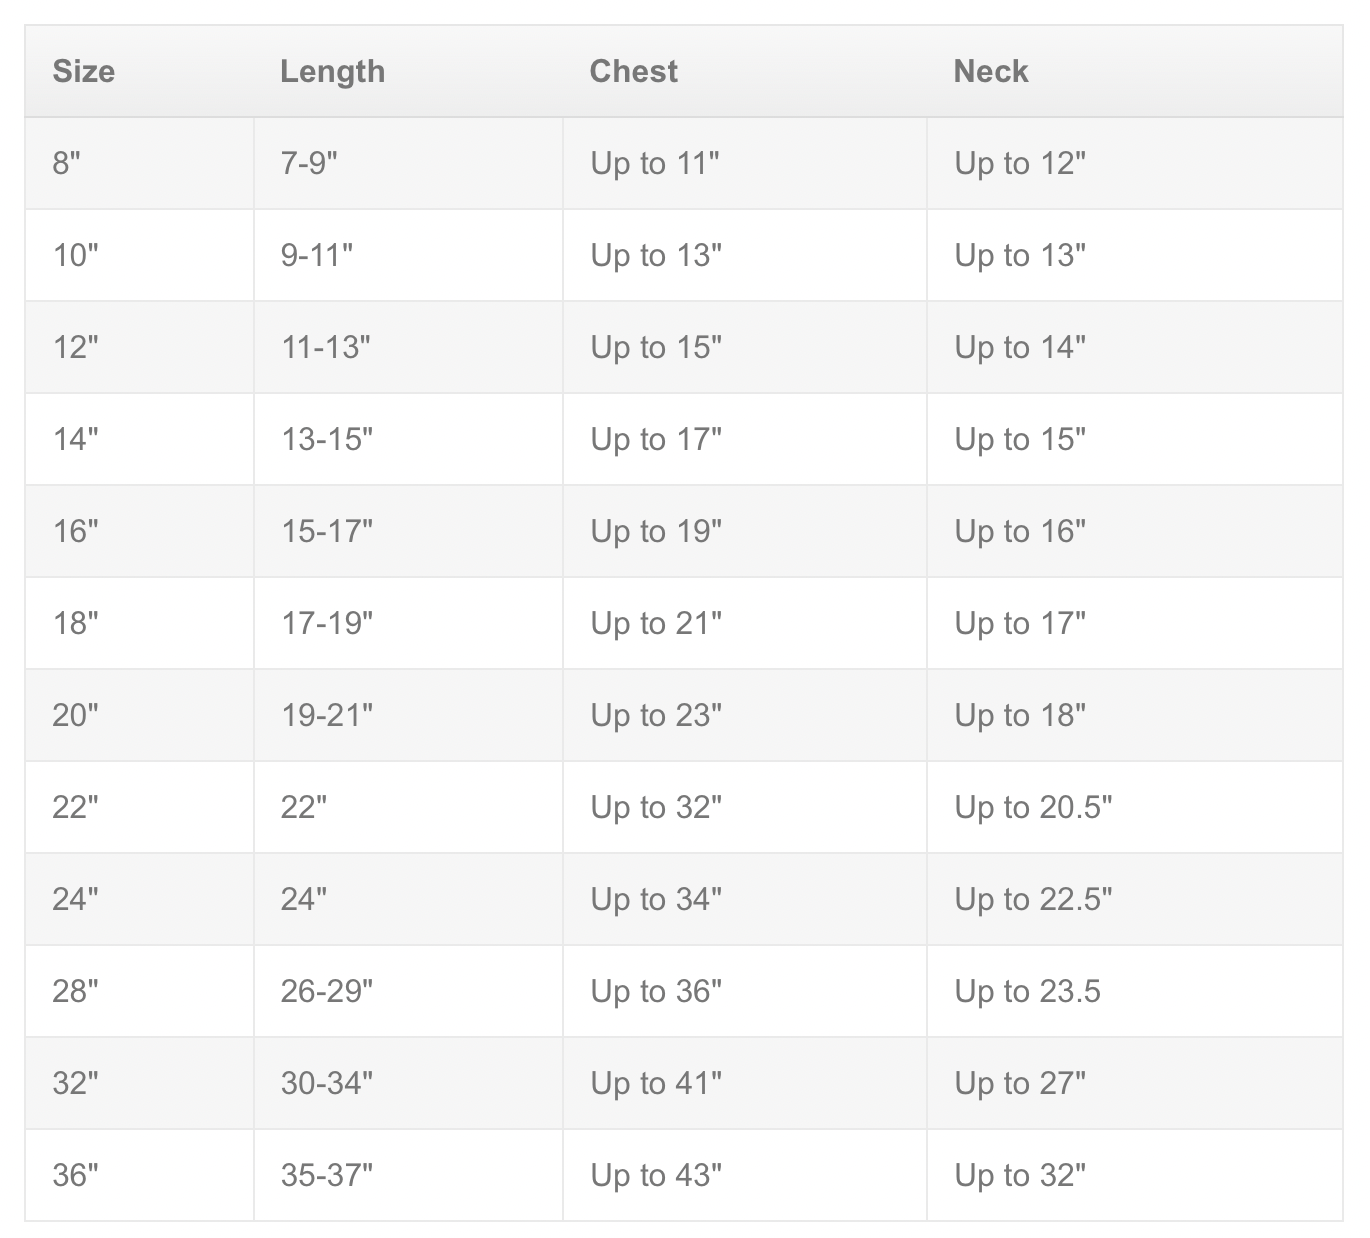This screenshot has width=1370, height=1238.
Task: Select the 36" size cell
Action: pyautogui.click(x=139, y=1175)
